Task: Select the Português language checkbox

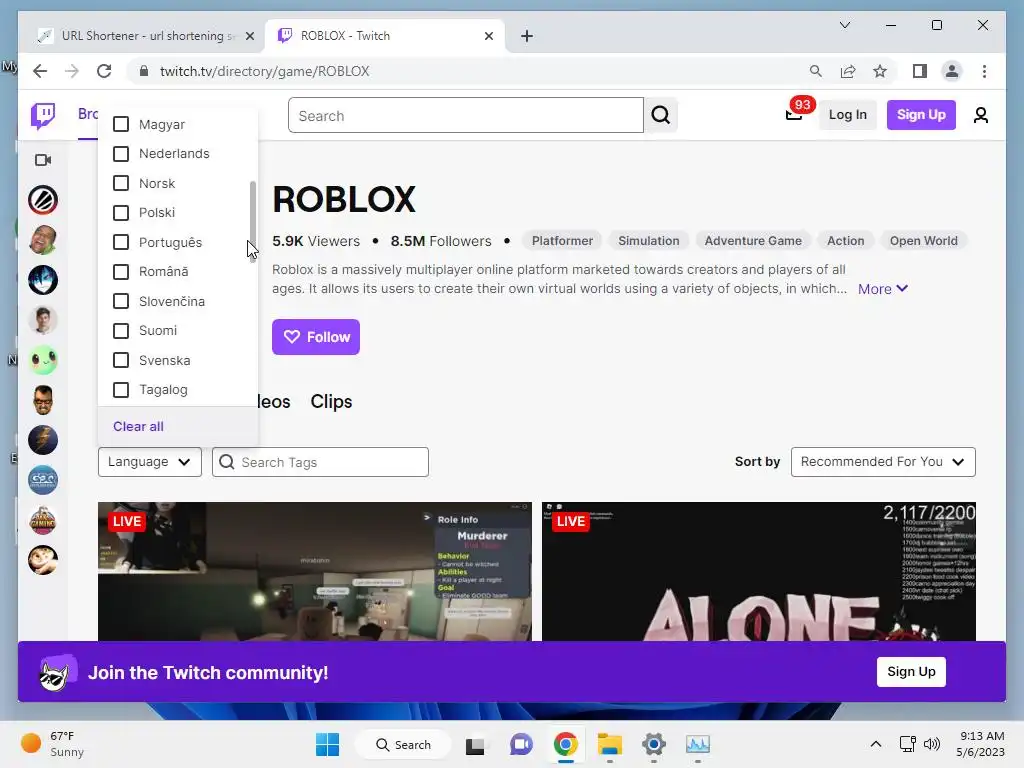Action: click(121, 242)
